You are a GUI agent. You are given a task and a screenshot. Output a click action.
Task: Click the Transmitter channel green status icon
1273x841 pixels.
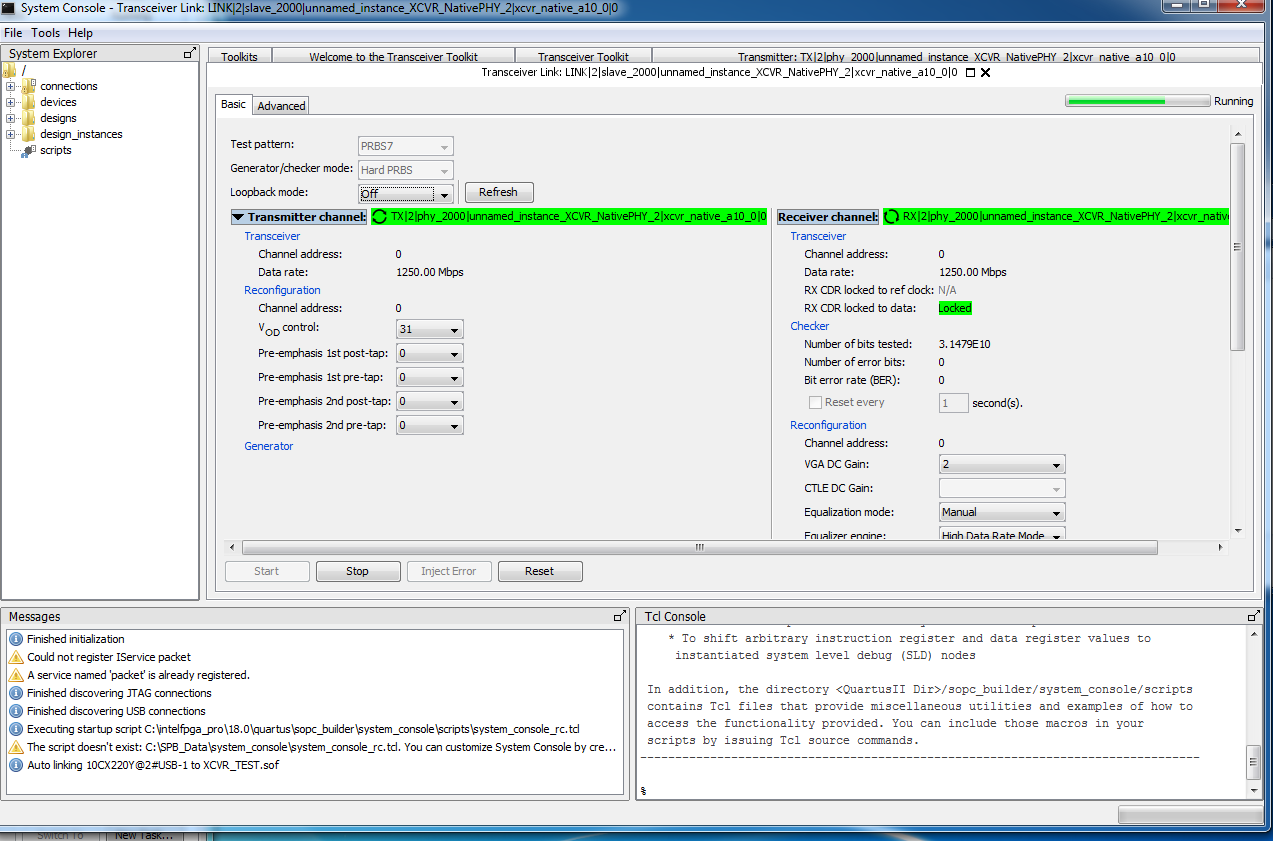pyautogui.click(x=380, y=216)
